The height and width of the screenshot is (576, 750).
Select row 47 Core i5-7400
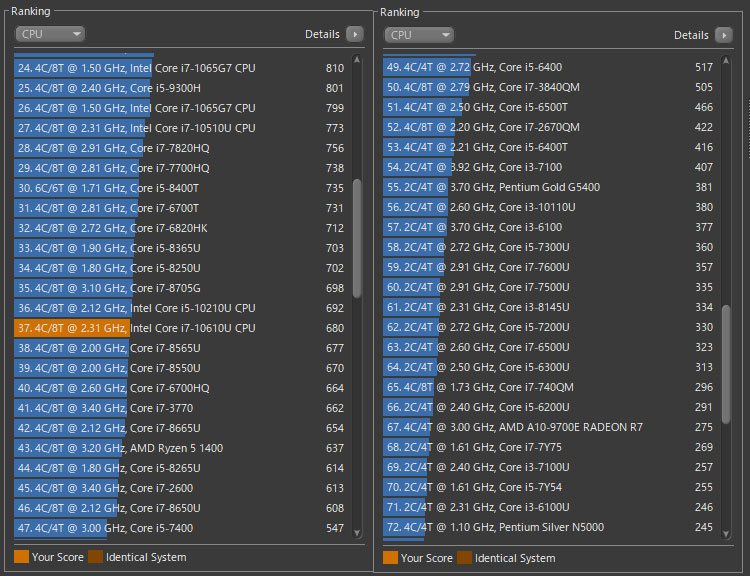click(x=181, y=528)
